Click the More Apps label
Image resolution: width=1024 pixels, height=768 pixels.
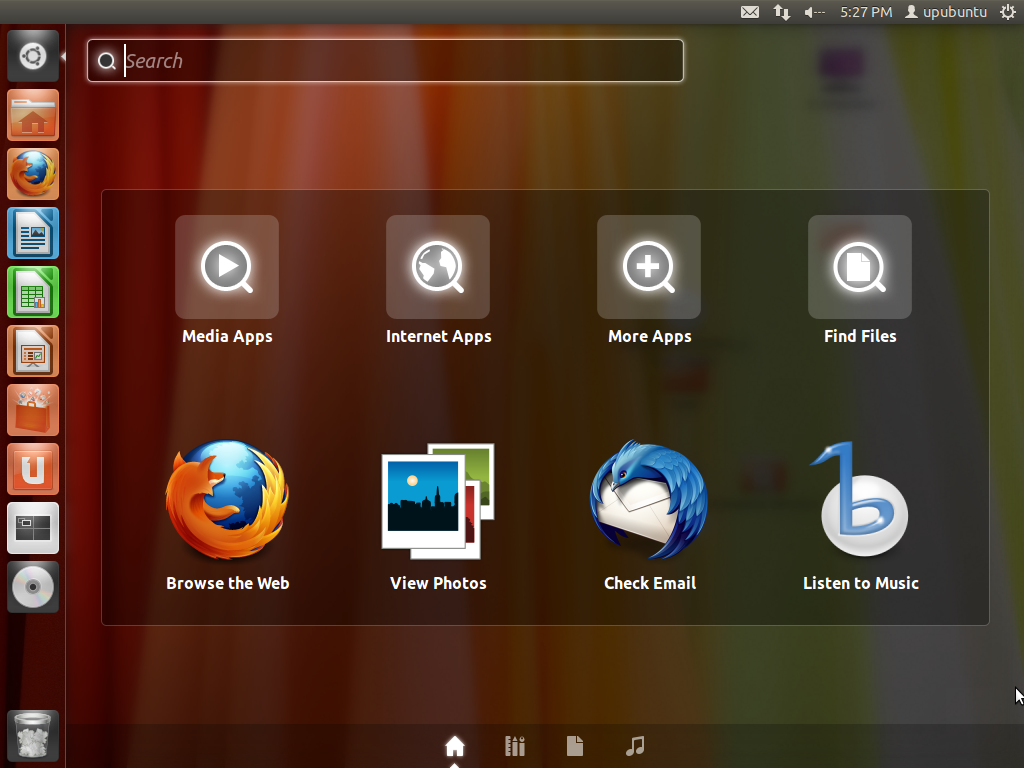point(649,336)
